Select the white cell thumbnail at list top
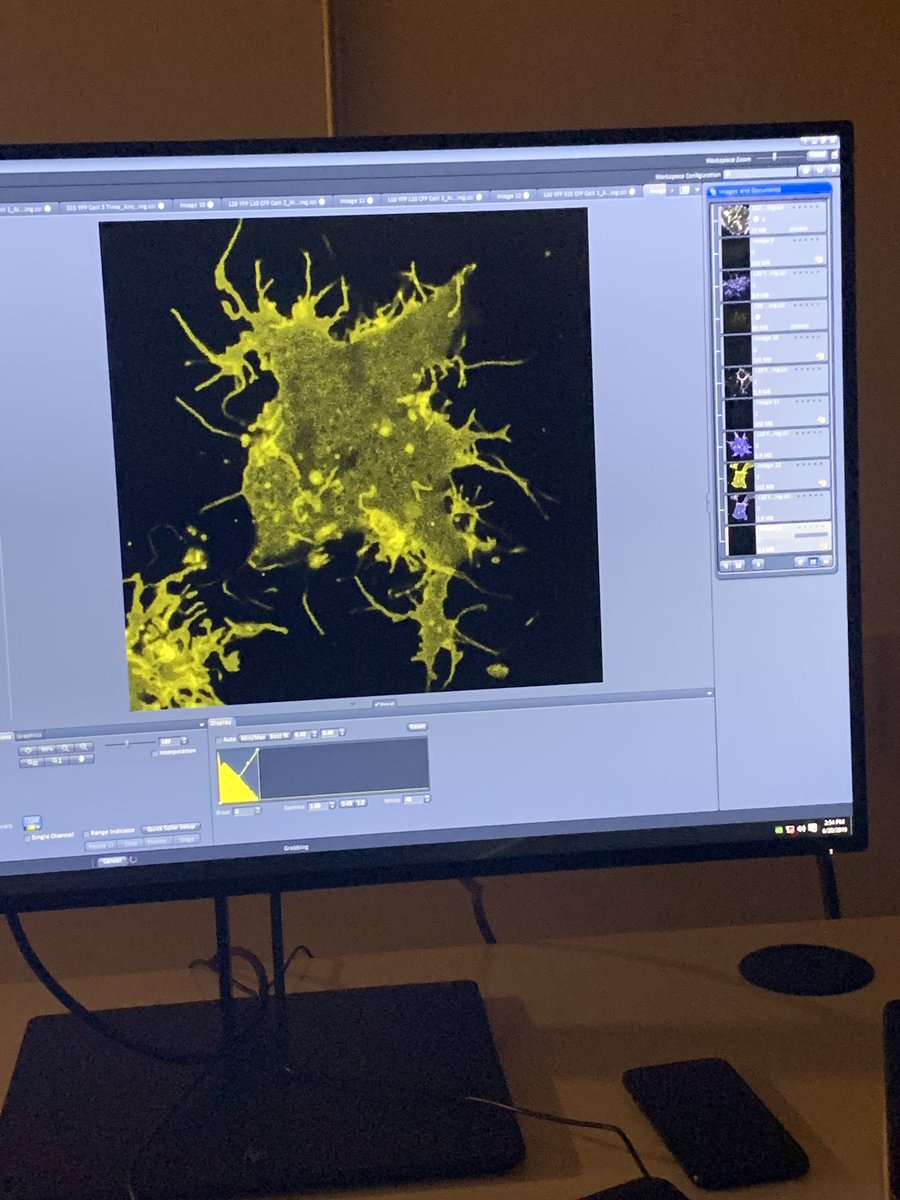This screenshot has height=1200, width=900. (736, 220)
